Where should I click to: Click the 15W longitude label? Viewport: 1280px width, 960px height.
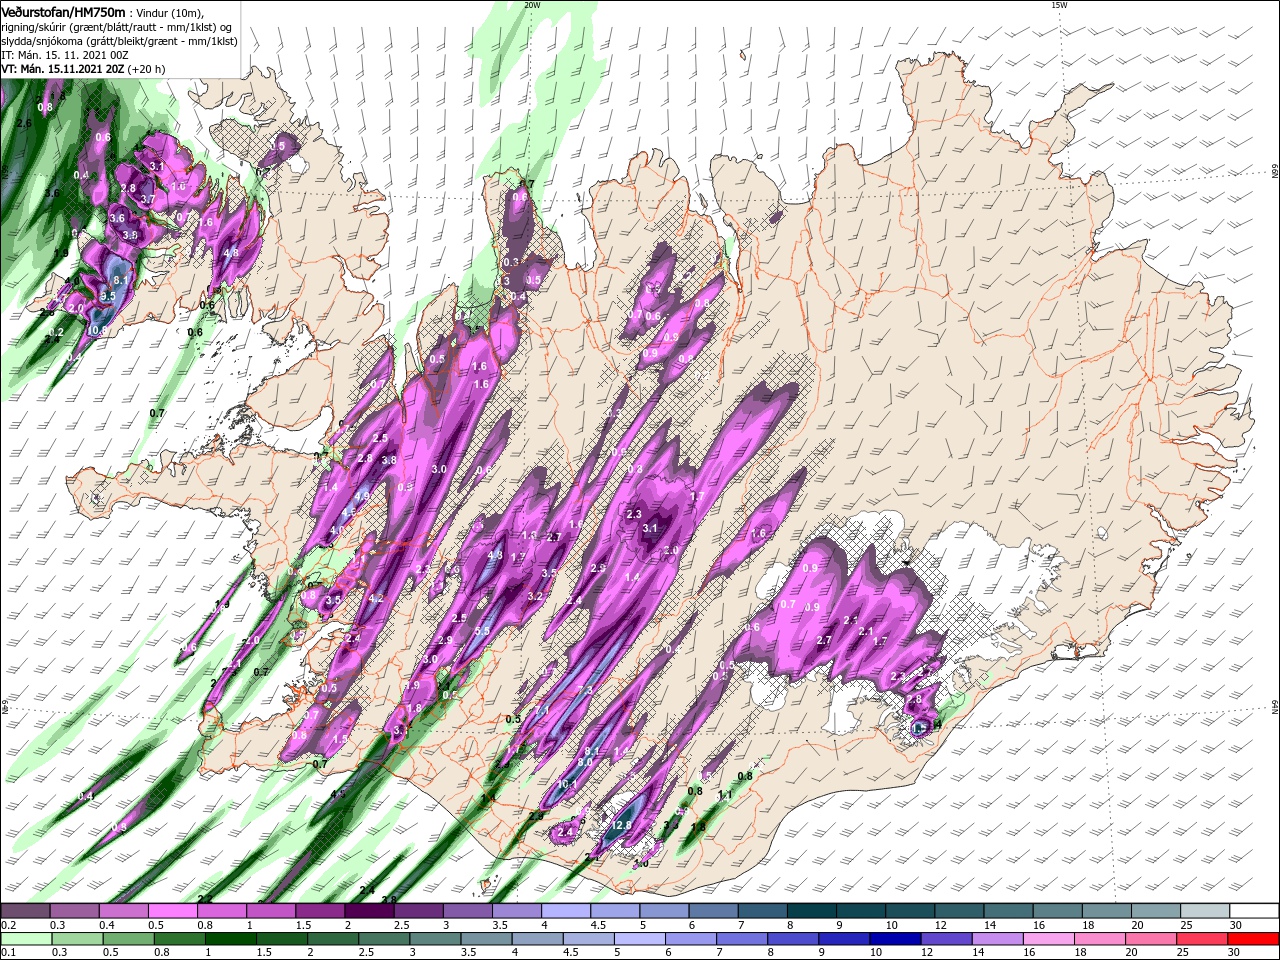pyautogui.click(x=1060, y=5)
